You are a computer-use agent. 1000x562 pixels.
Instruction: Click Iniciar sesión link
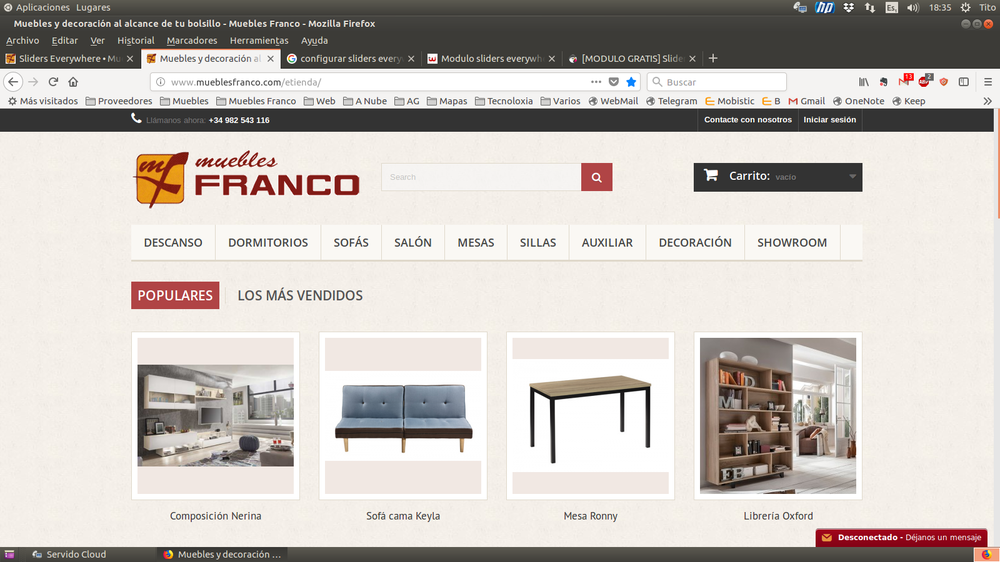(x=829, y=119)
